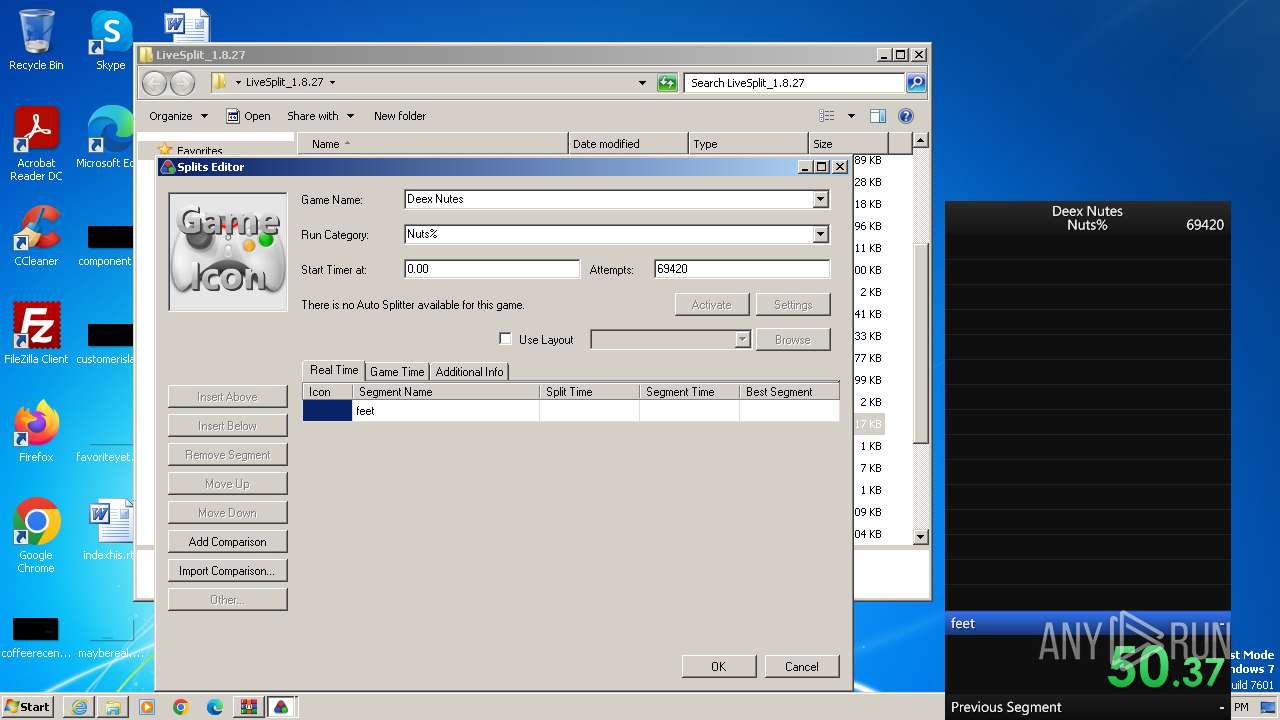Click New folder in Explorer toolbar
This screenshot has height=720, width=1280.
click(x=400, y=116)
